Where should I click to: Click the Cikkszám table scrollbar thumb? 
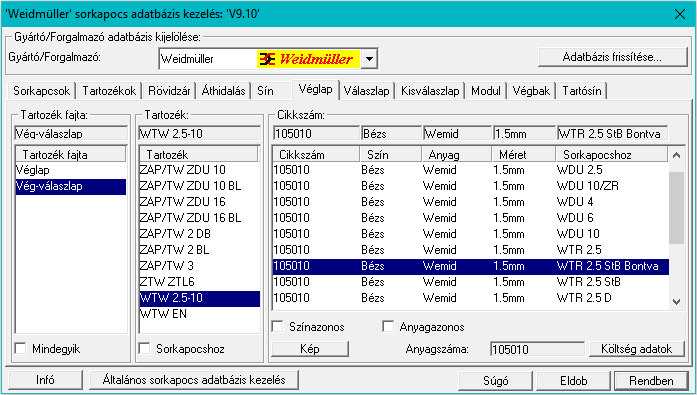coord(677,208)
